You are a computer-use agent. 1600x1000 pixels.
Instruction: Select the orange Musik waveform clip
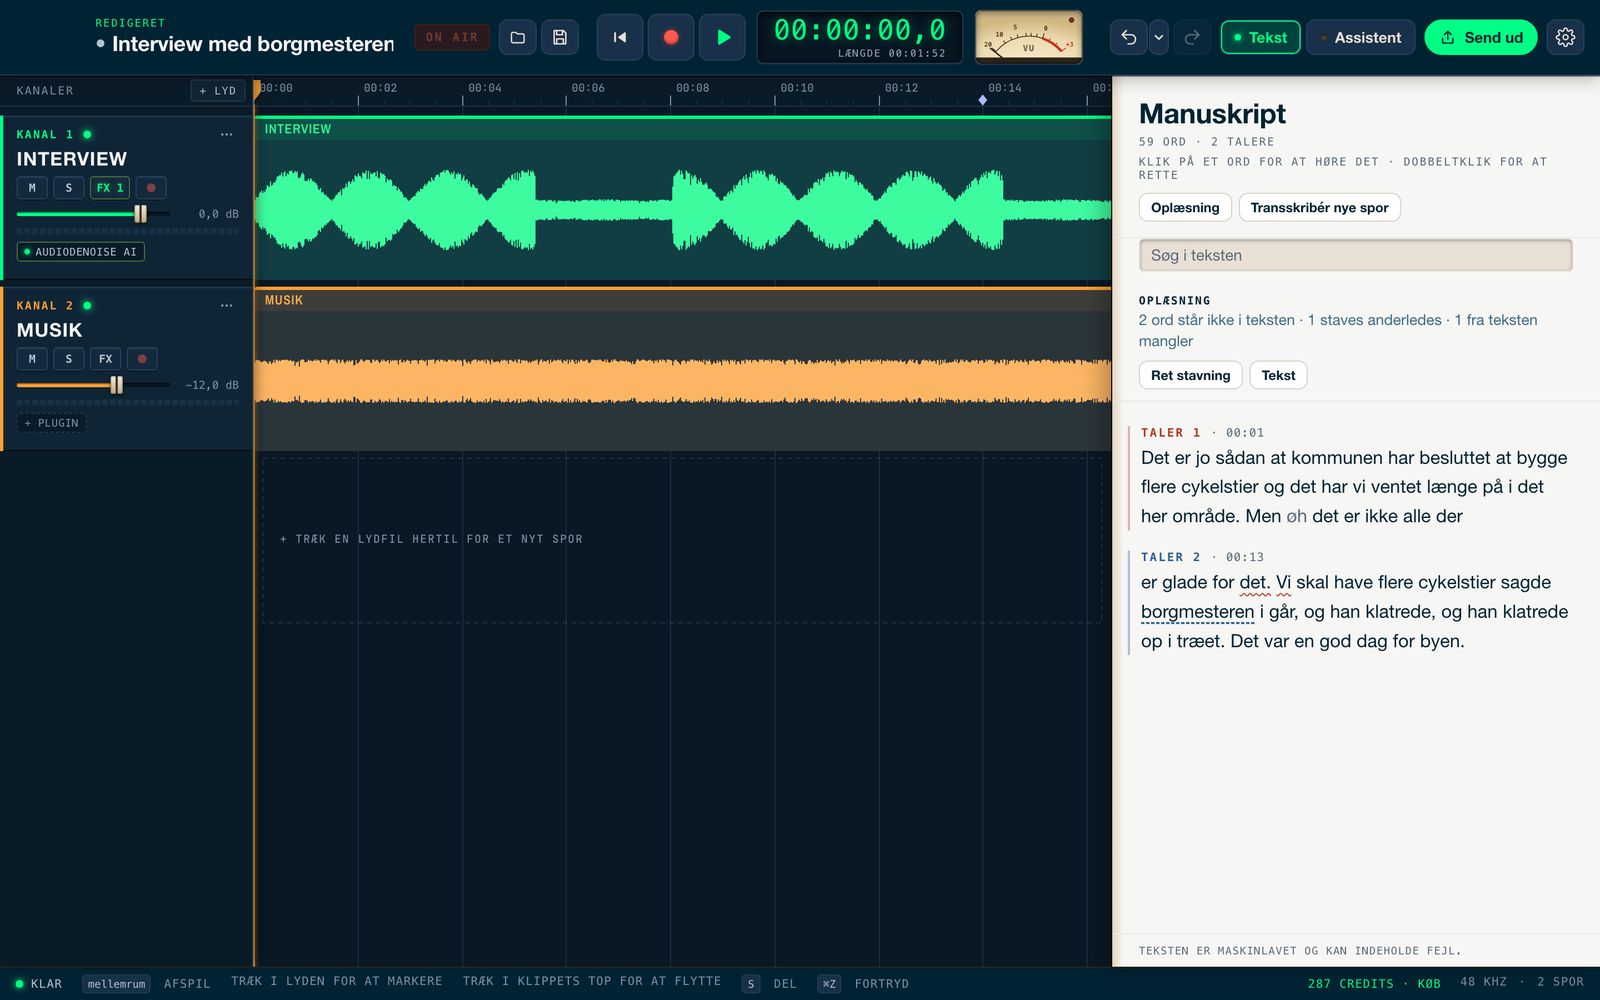point(683,369)
